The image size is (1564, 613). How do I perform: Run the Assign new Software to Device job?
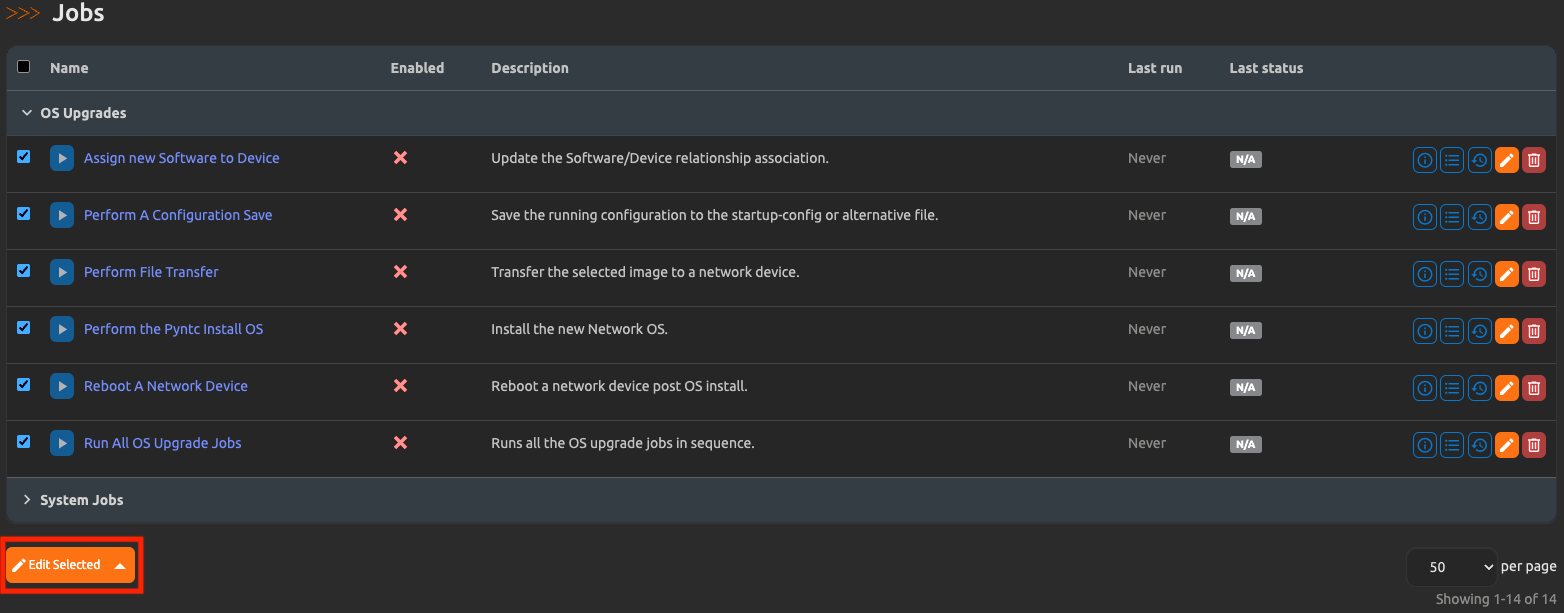[x=62, y=158]
